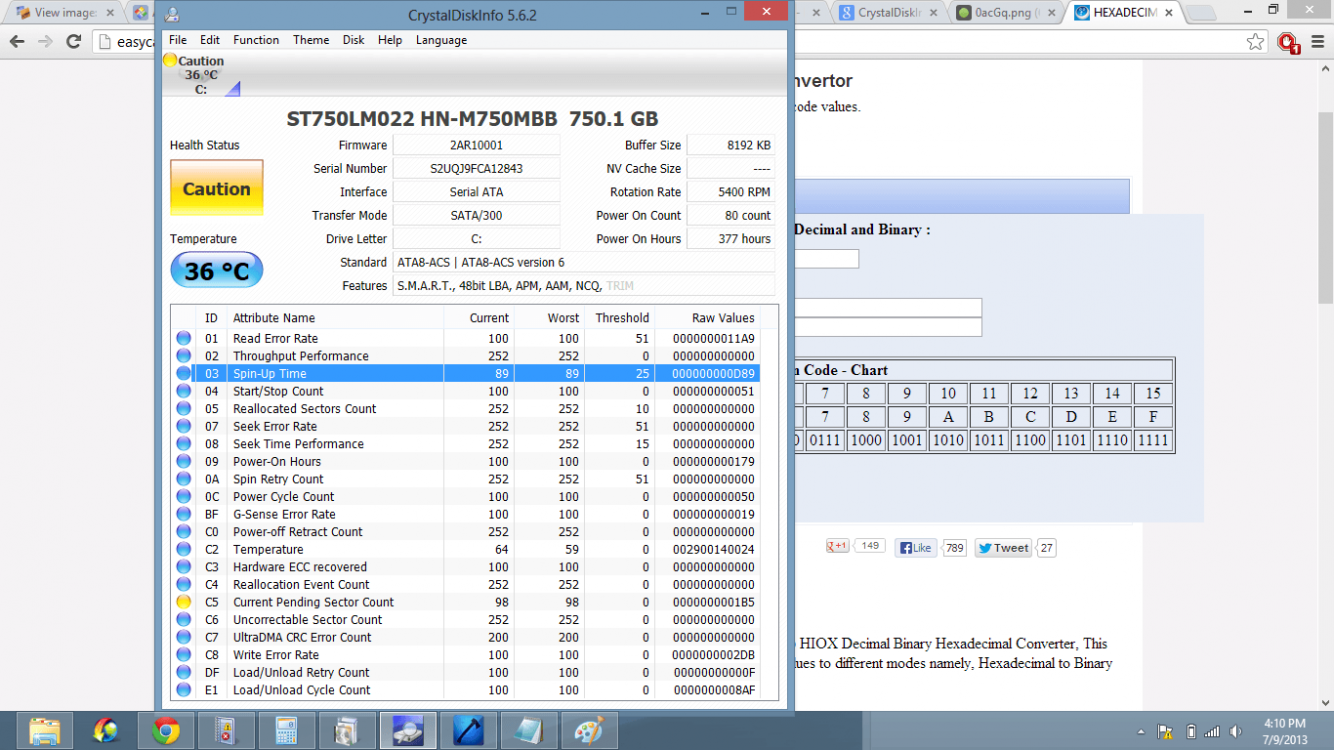Open the Theme menu

point(311,40)
